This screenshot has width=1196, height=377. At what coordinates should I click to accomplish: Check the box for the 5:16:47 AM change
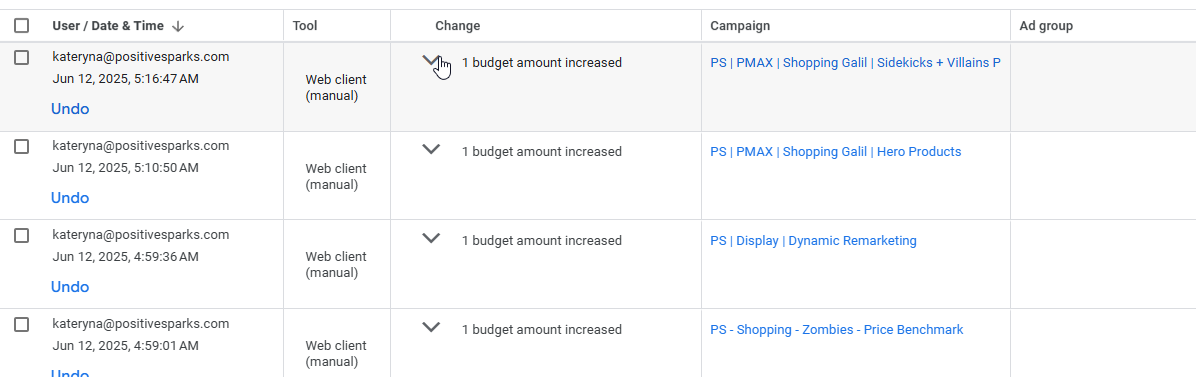point(21,57)
